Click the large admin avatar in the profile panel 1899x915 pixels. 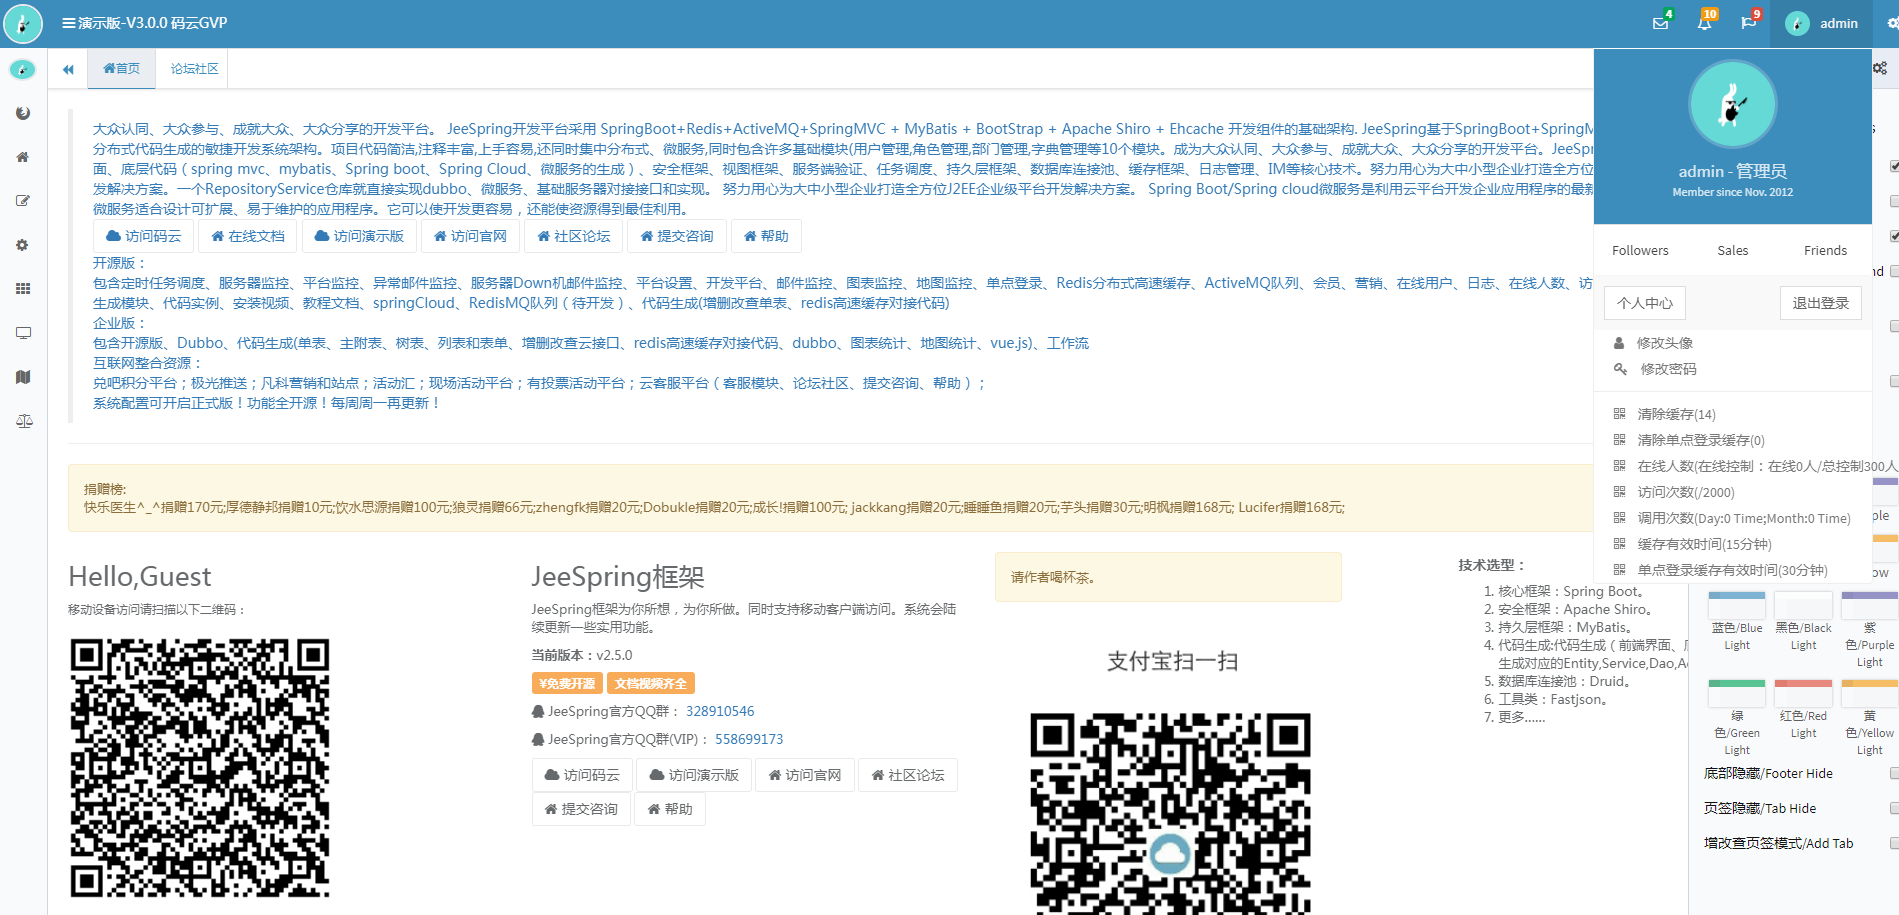point(1732,105)
